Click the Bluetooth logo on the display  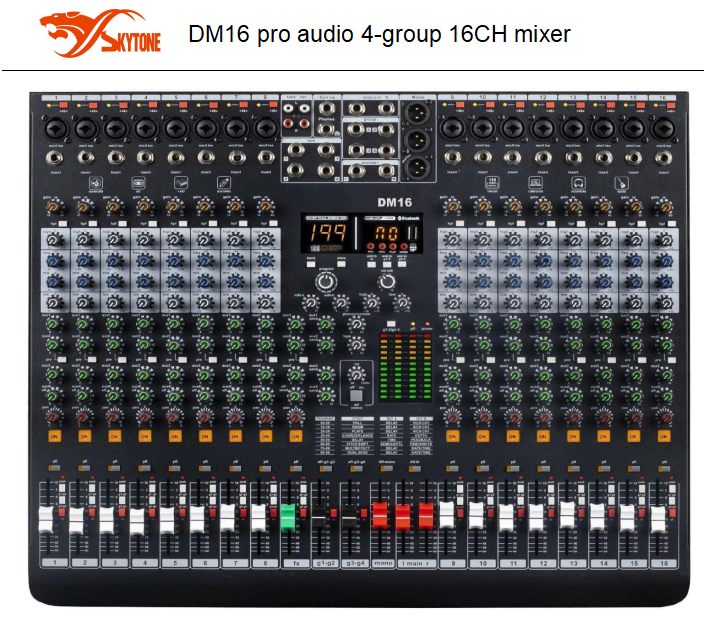coord(409,218)
